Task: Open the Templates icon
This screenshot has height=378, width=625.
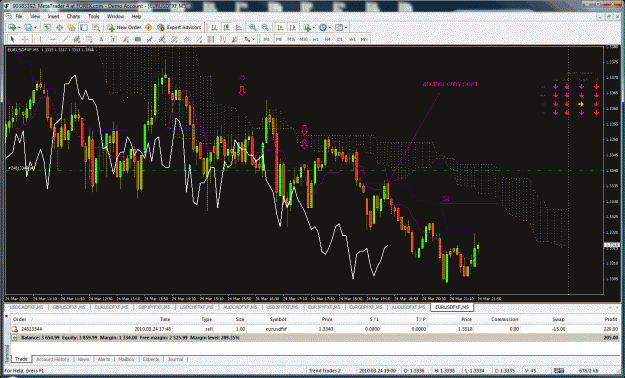Action: [339, 28]
